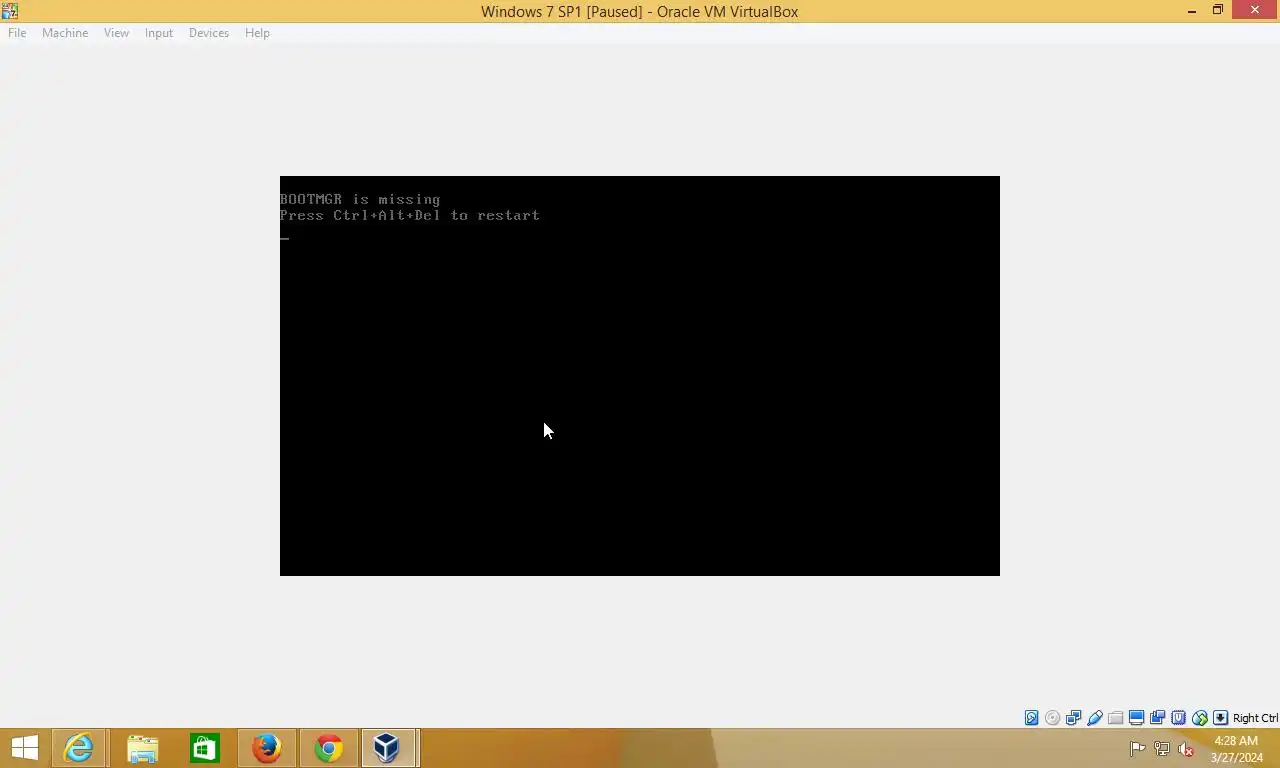Open the Action Center flag icon

click(x=1137, y=748)
